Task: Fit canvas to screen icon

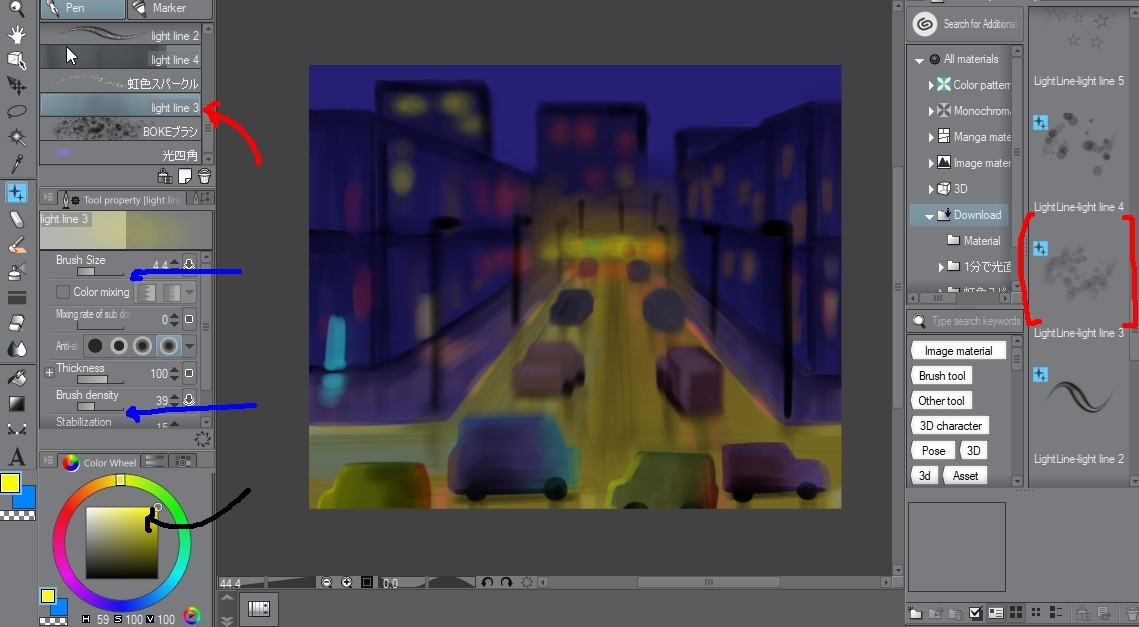Action: (367, 582)
